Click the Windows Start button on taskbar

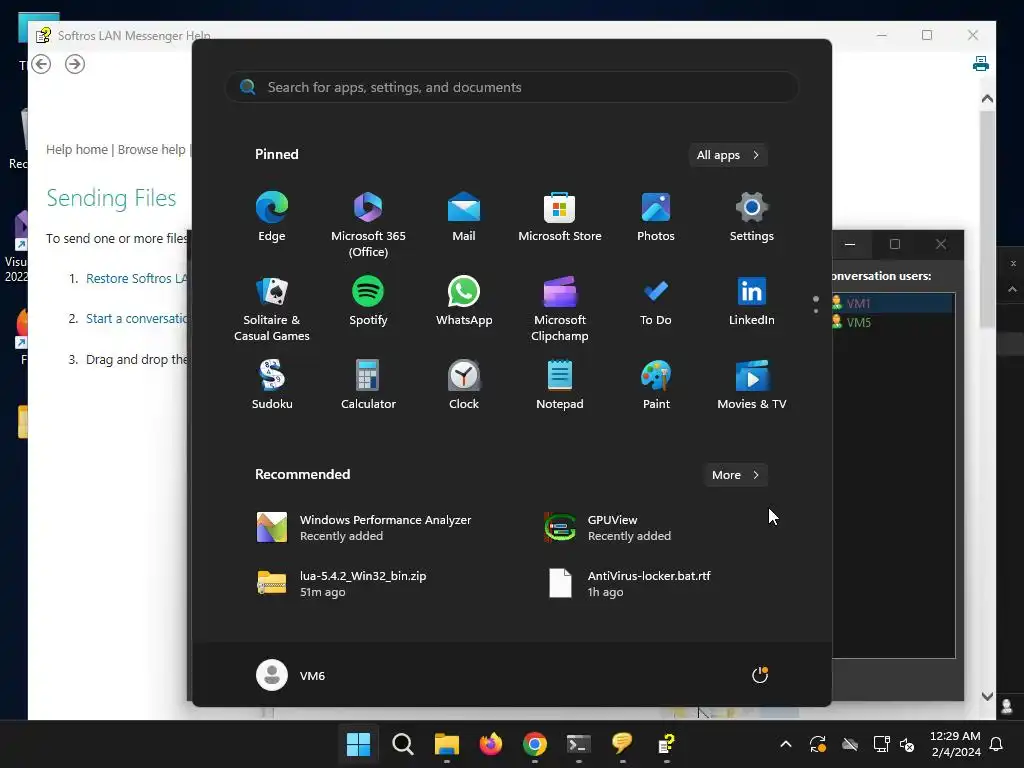[358, 744]
